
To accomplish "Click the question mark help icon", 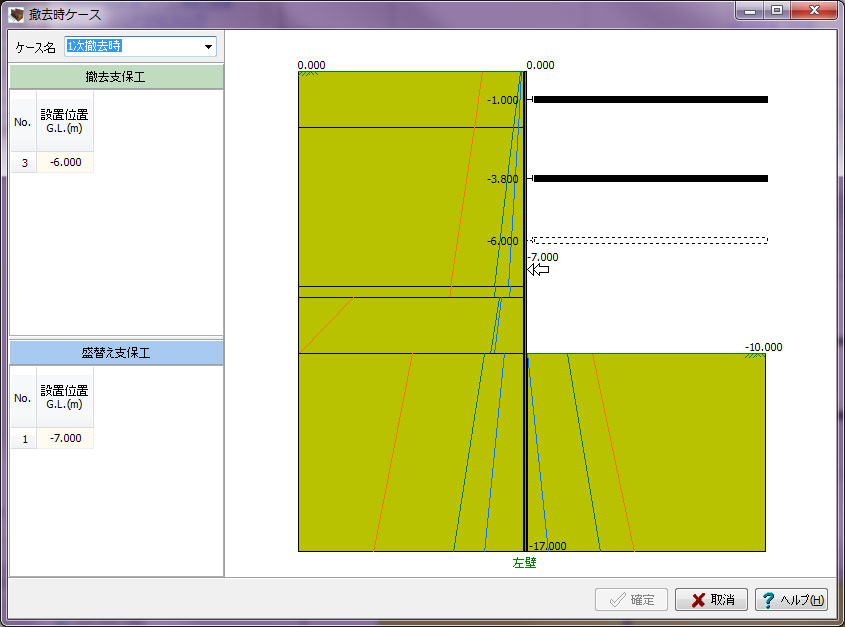I will [768, 600].
